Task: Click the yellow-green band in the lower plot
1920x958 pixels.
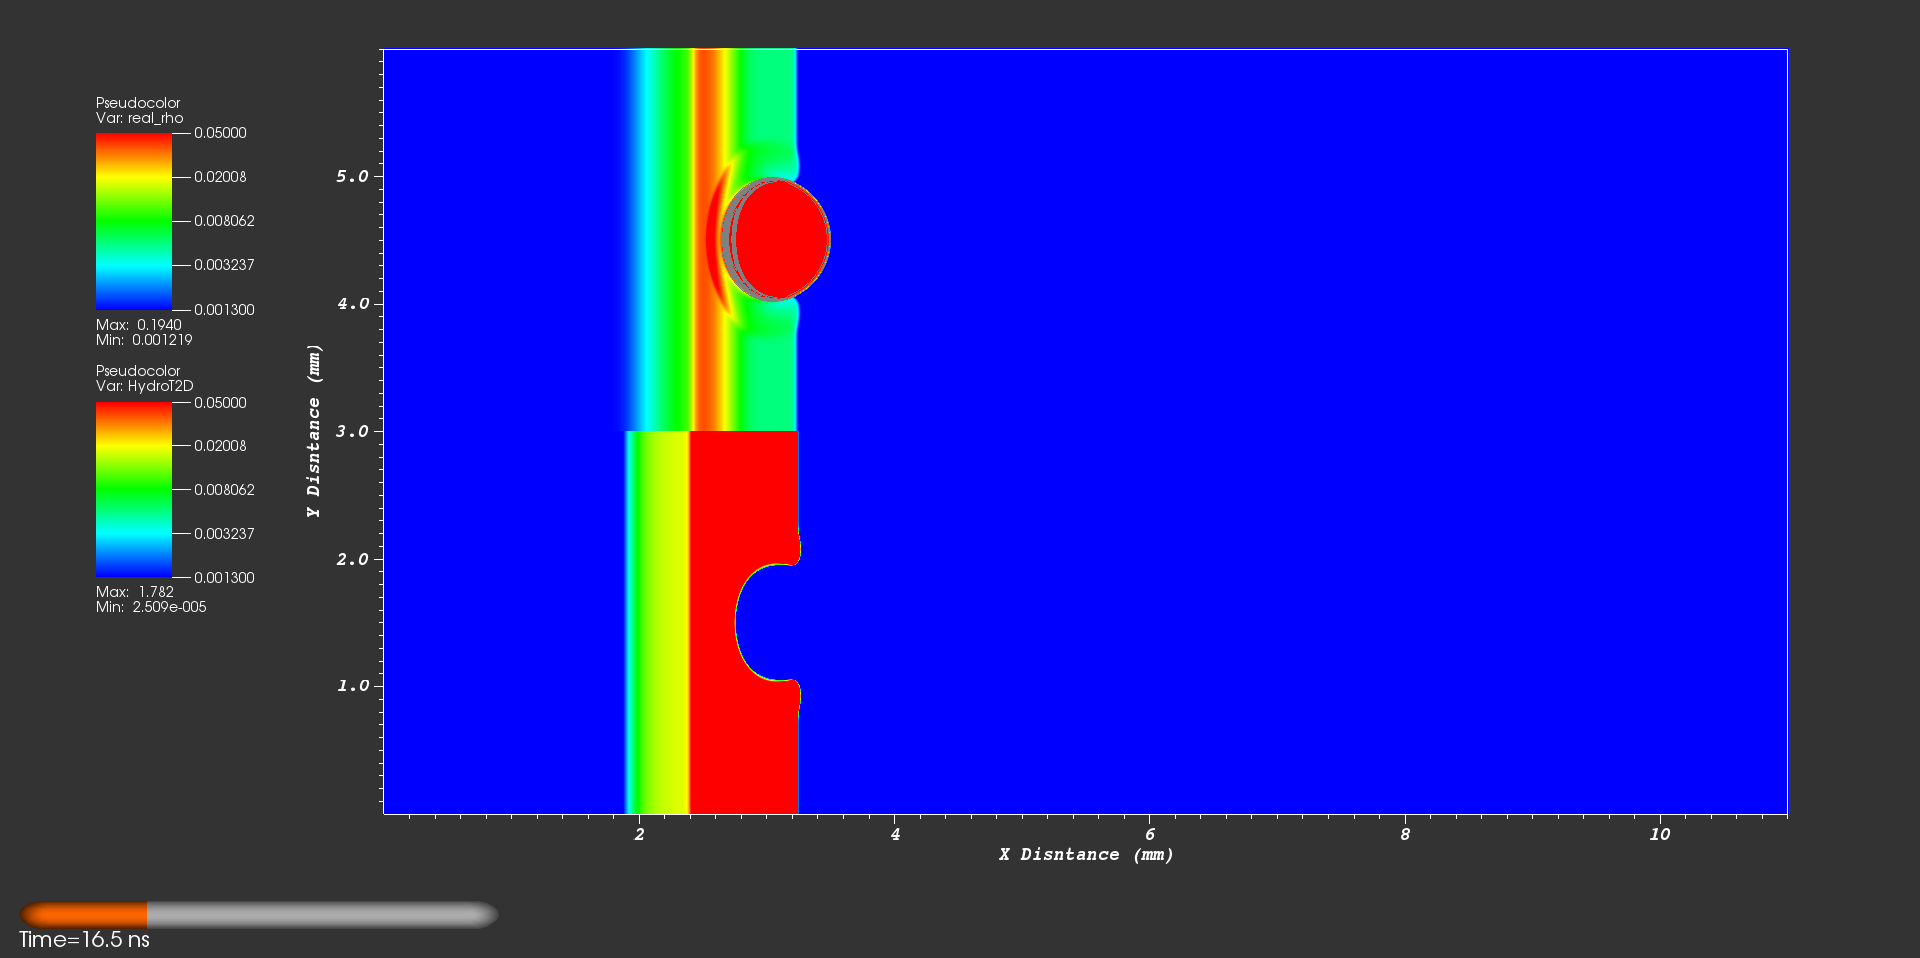Action: [660, 620]
